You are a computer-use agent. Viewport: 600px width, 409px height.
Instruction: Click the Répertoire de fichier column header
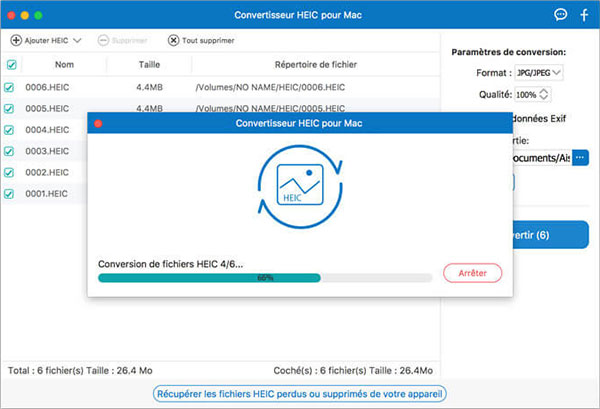(316, 65)
